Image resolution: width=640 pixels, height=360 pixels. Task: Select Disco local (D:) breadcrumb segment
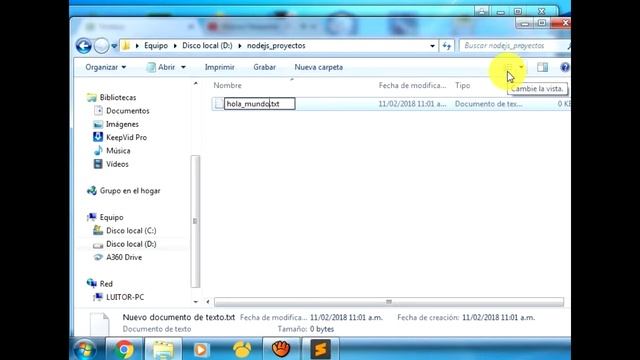pyautogui.click(x=207, y=46)
